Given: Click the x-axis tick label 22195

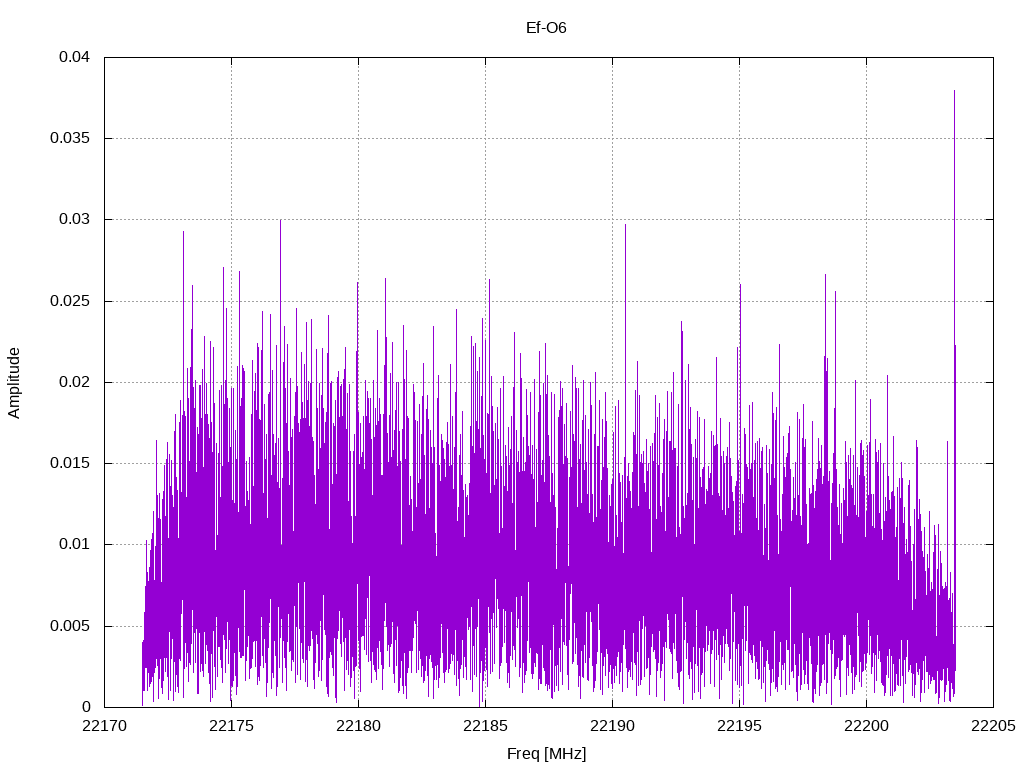Looking at the screenshot, I should coord(739,726).
